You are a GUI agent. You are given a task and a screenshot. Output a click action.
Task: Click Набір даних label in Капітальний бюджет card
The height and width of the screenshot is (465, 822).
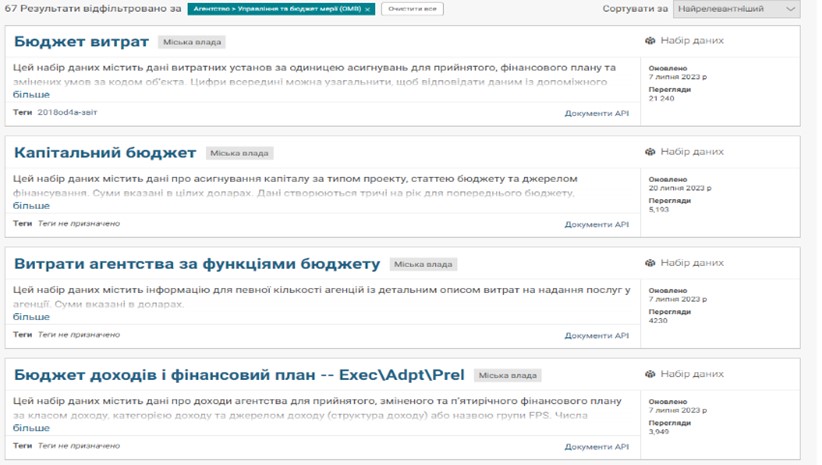692,152
